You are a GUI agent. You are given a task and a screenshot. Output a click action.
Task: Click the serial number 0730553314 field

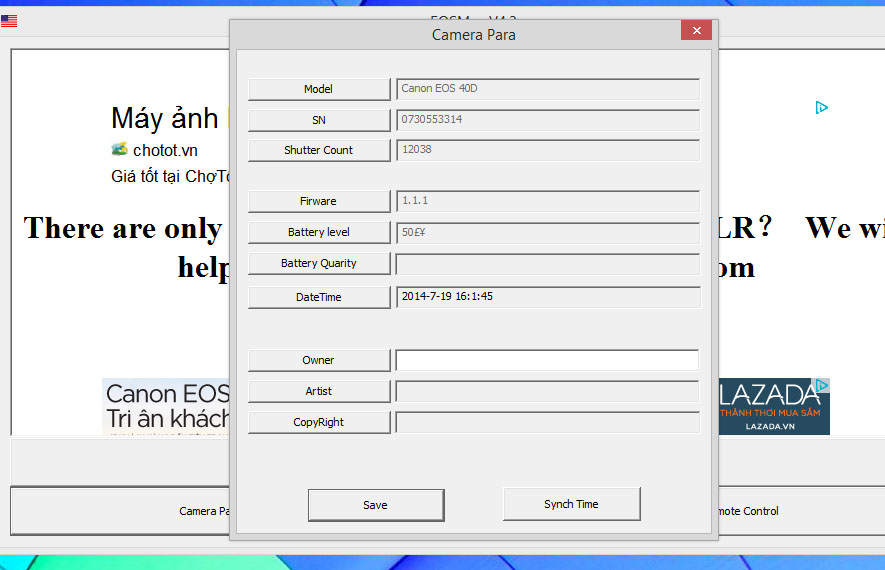point(547,120)
